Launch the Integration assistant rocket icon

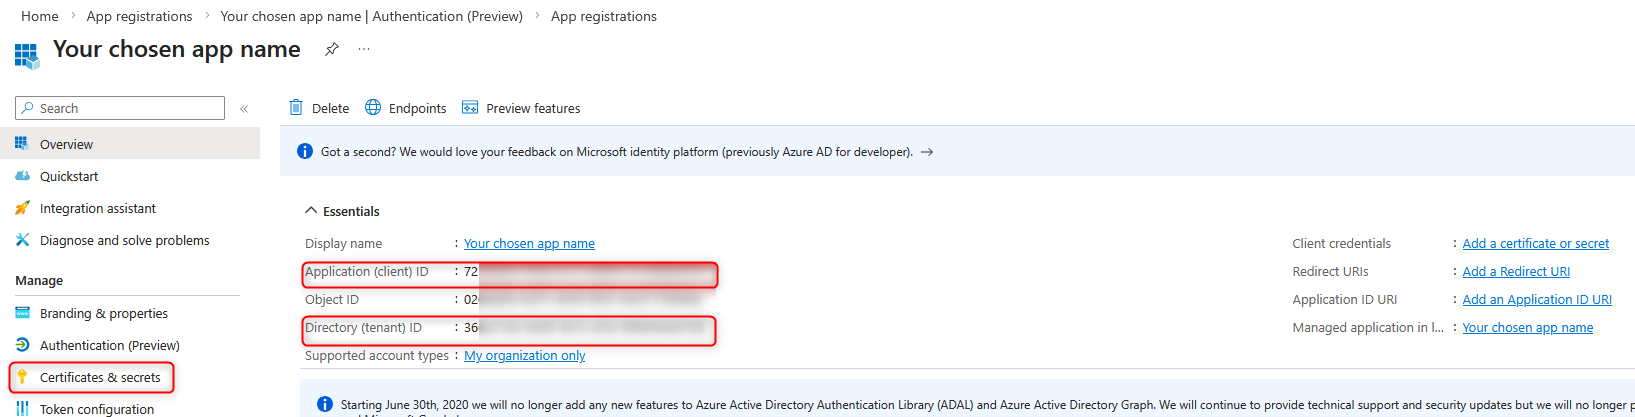point(22,208)
